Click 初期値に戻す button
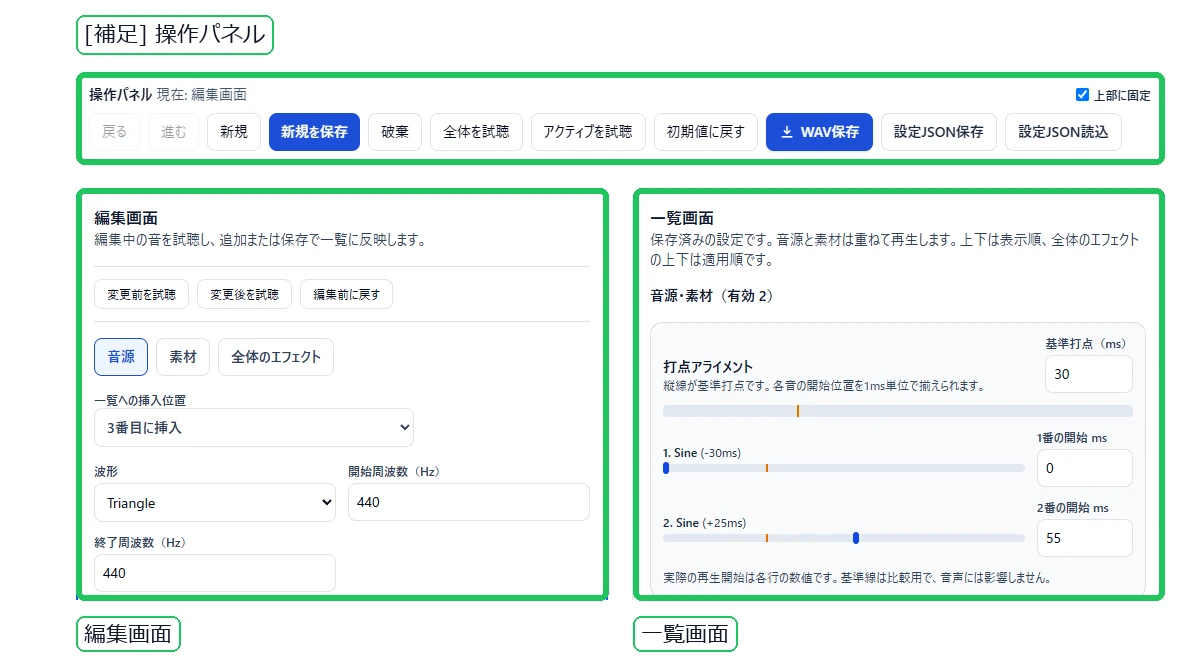 coord(705,132)
